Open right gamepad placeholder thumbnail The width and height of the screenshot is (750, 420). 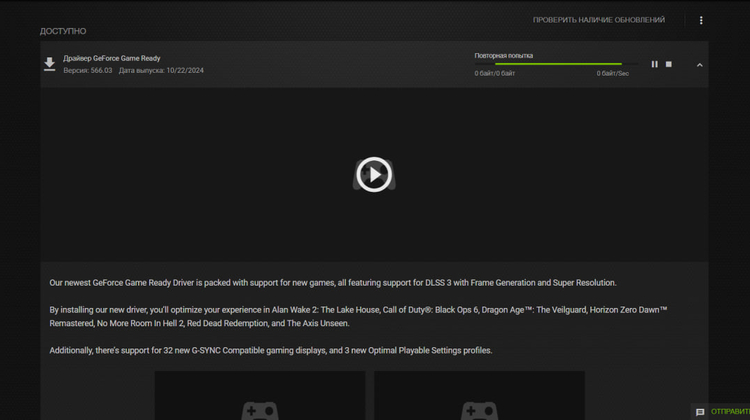[x=479, y=396]
